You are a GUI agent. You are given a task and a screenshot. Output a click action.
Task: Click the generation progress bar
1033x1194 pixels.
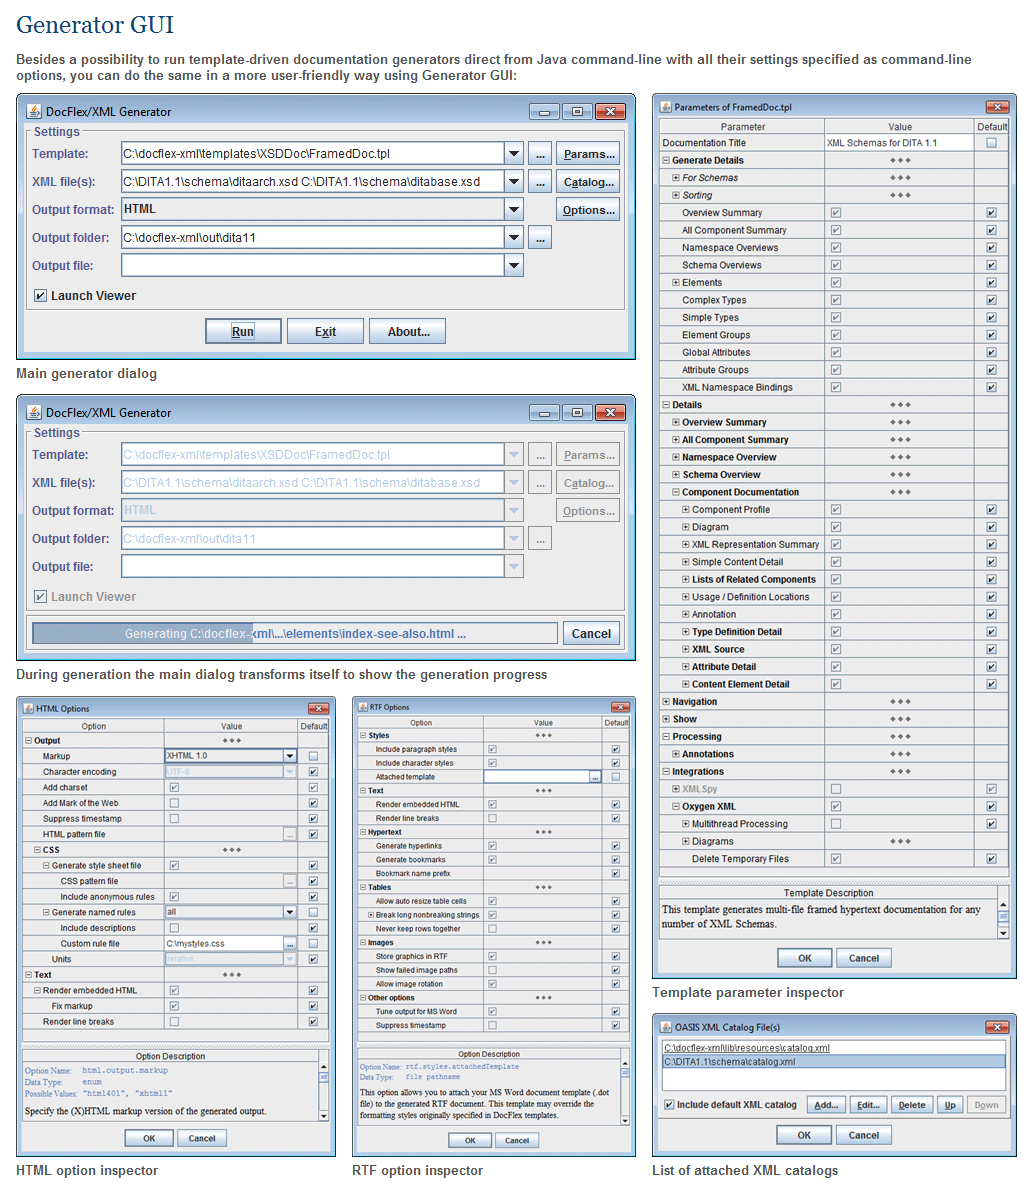coord(294,633)
